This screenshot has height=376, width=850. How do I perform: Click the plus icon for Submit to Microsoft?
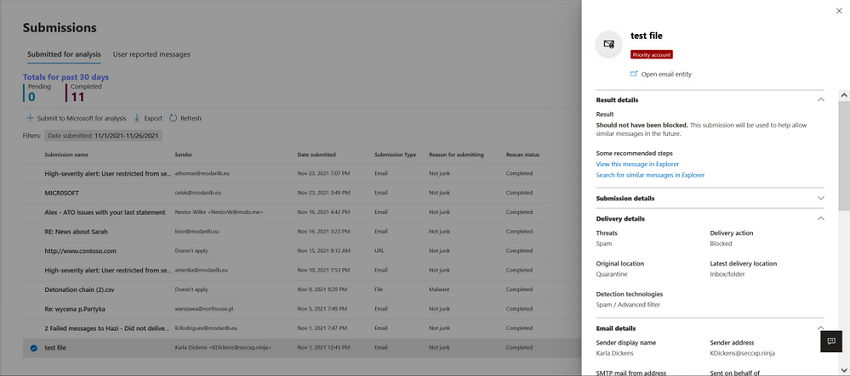tap(30, 118)
